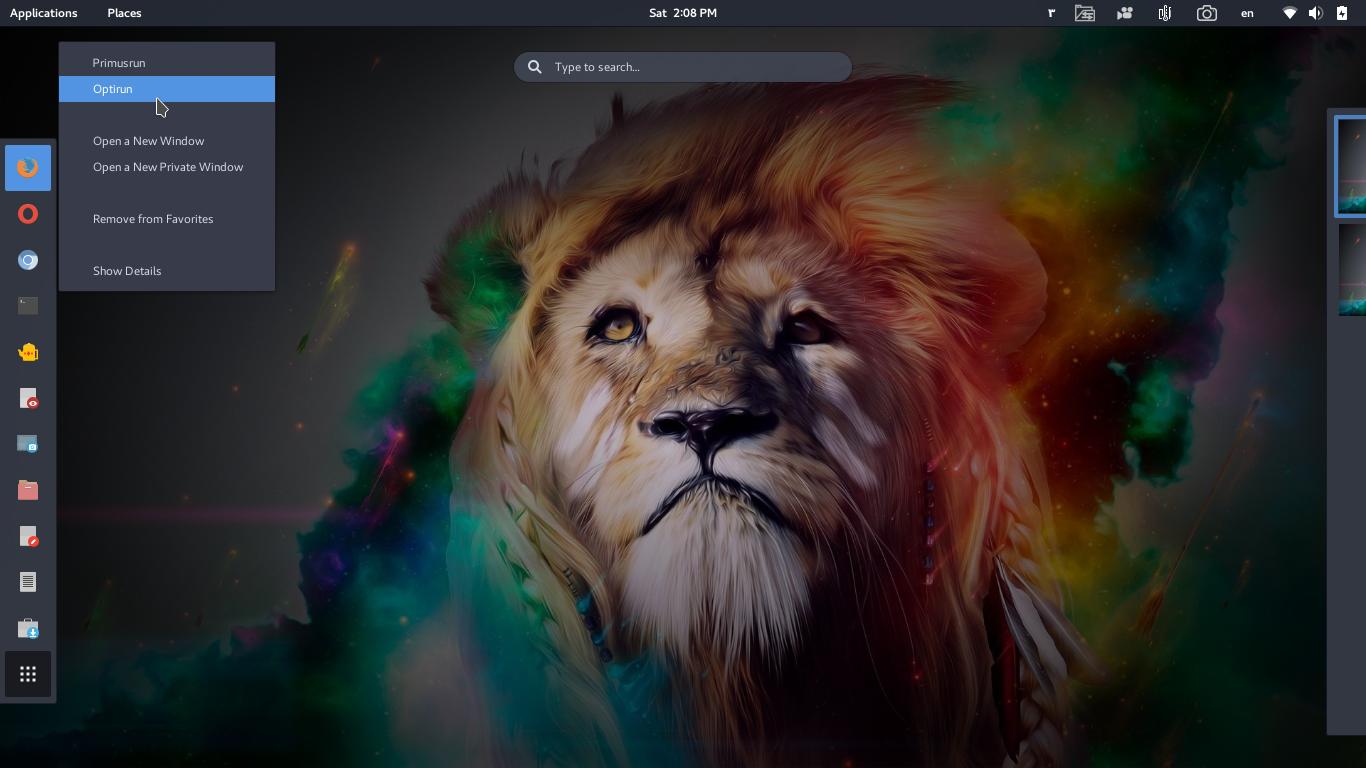Open the red Files folder icon
This screenshot has width=1366, height=768.
tap(28, 490)
